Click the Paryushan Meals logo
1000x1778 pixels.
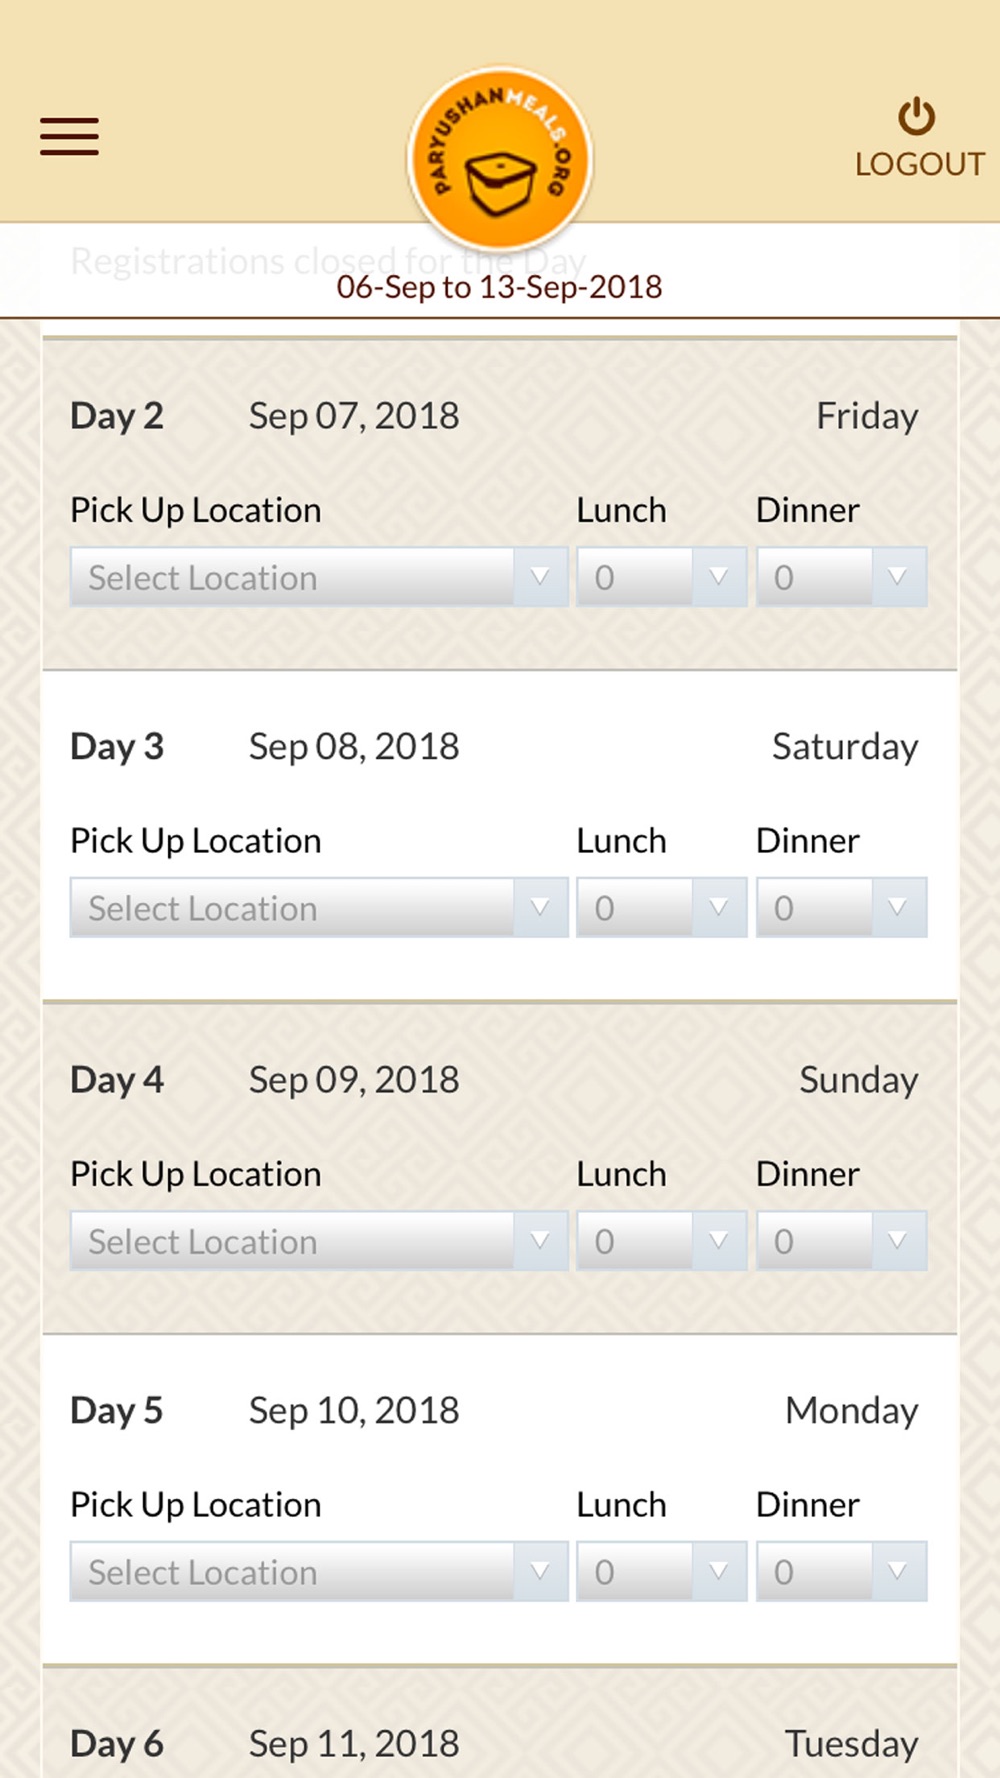pyautogui.click(x=500, y=158)
